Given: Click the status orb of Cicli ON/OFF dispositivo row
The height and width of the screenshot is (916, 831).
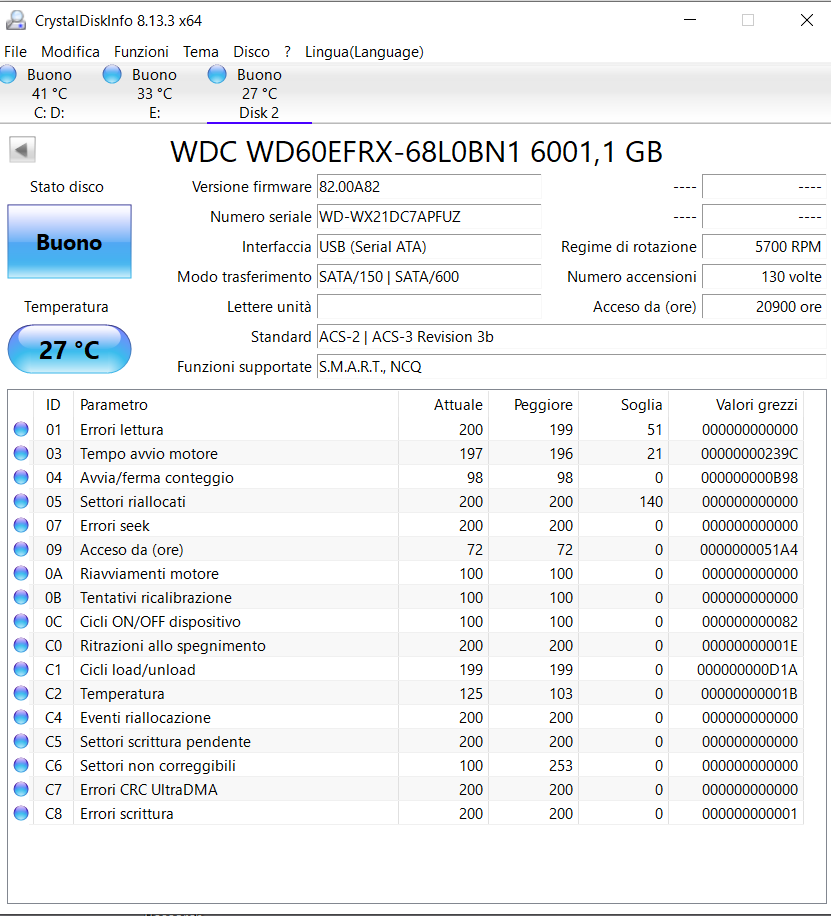Looking at the screenshot, I should point(21,621).
